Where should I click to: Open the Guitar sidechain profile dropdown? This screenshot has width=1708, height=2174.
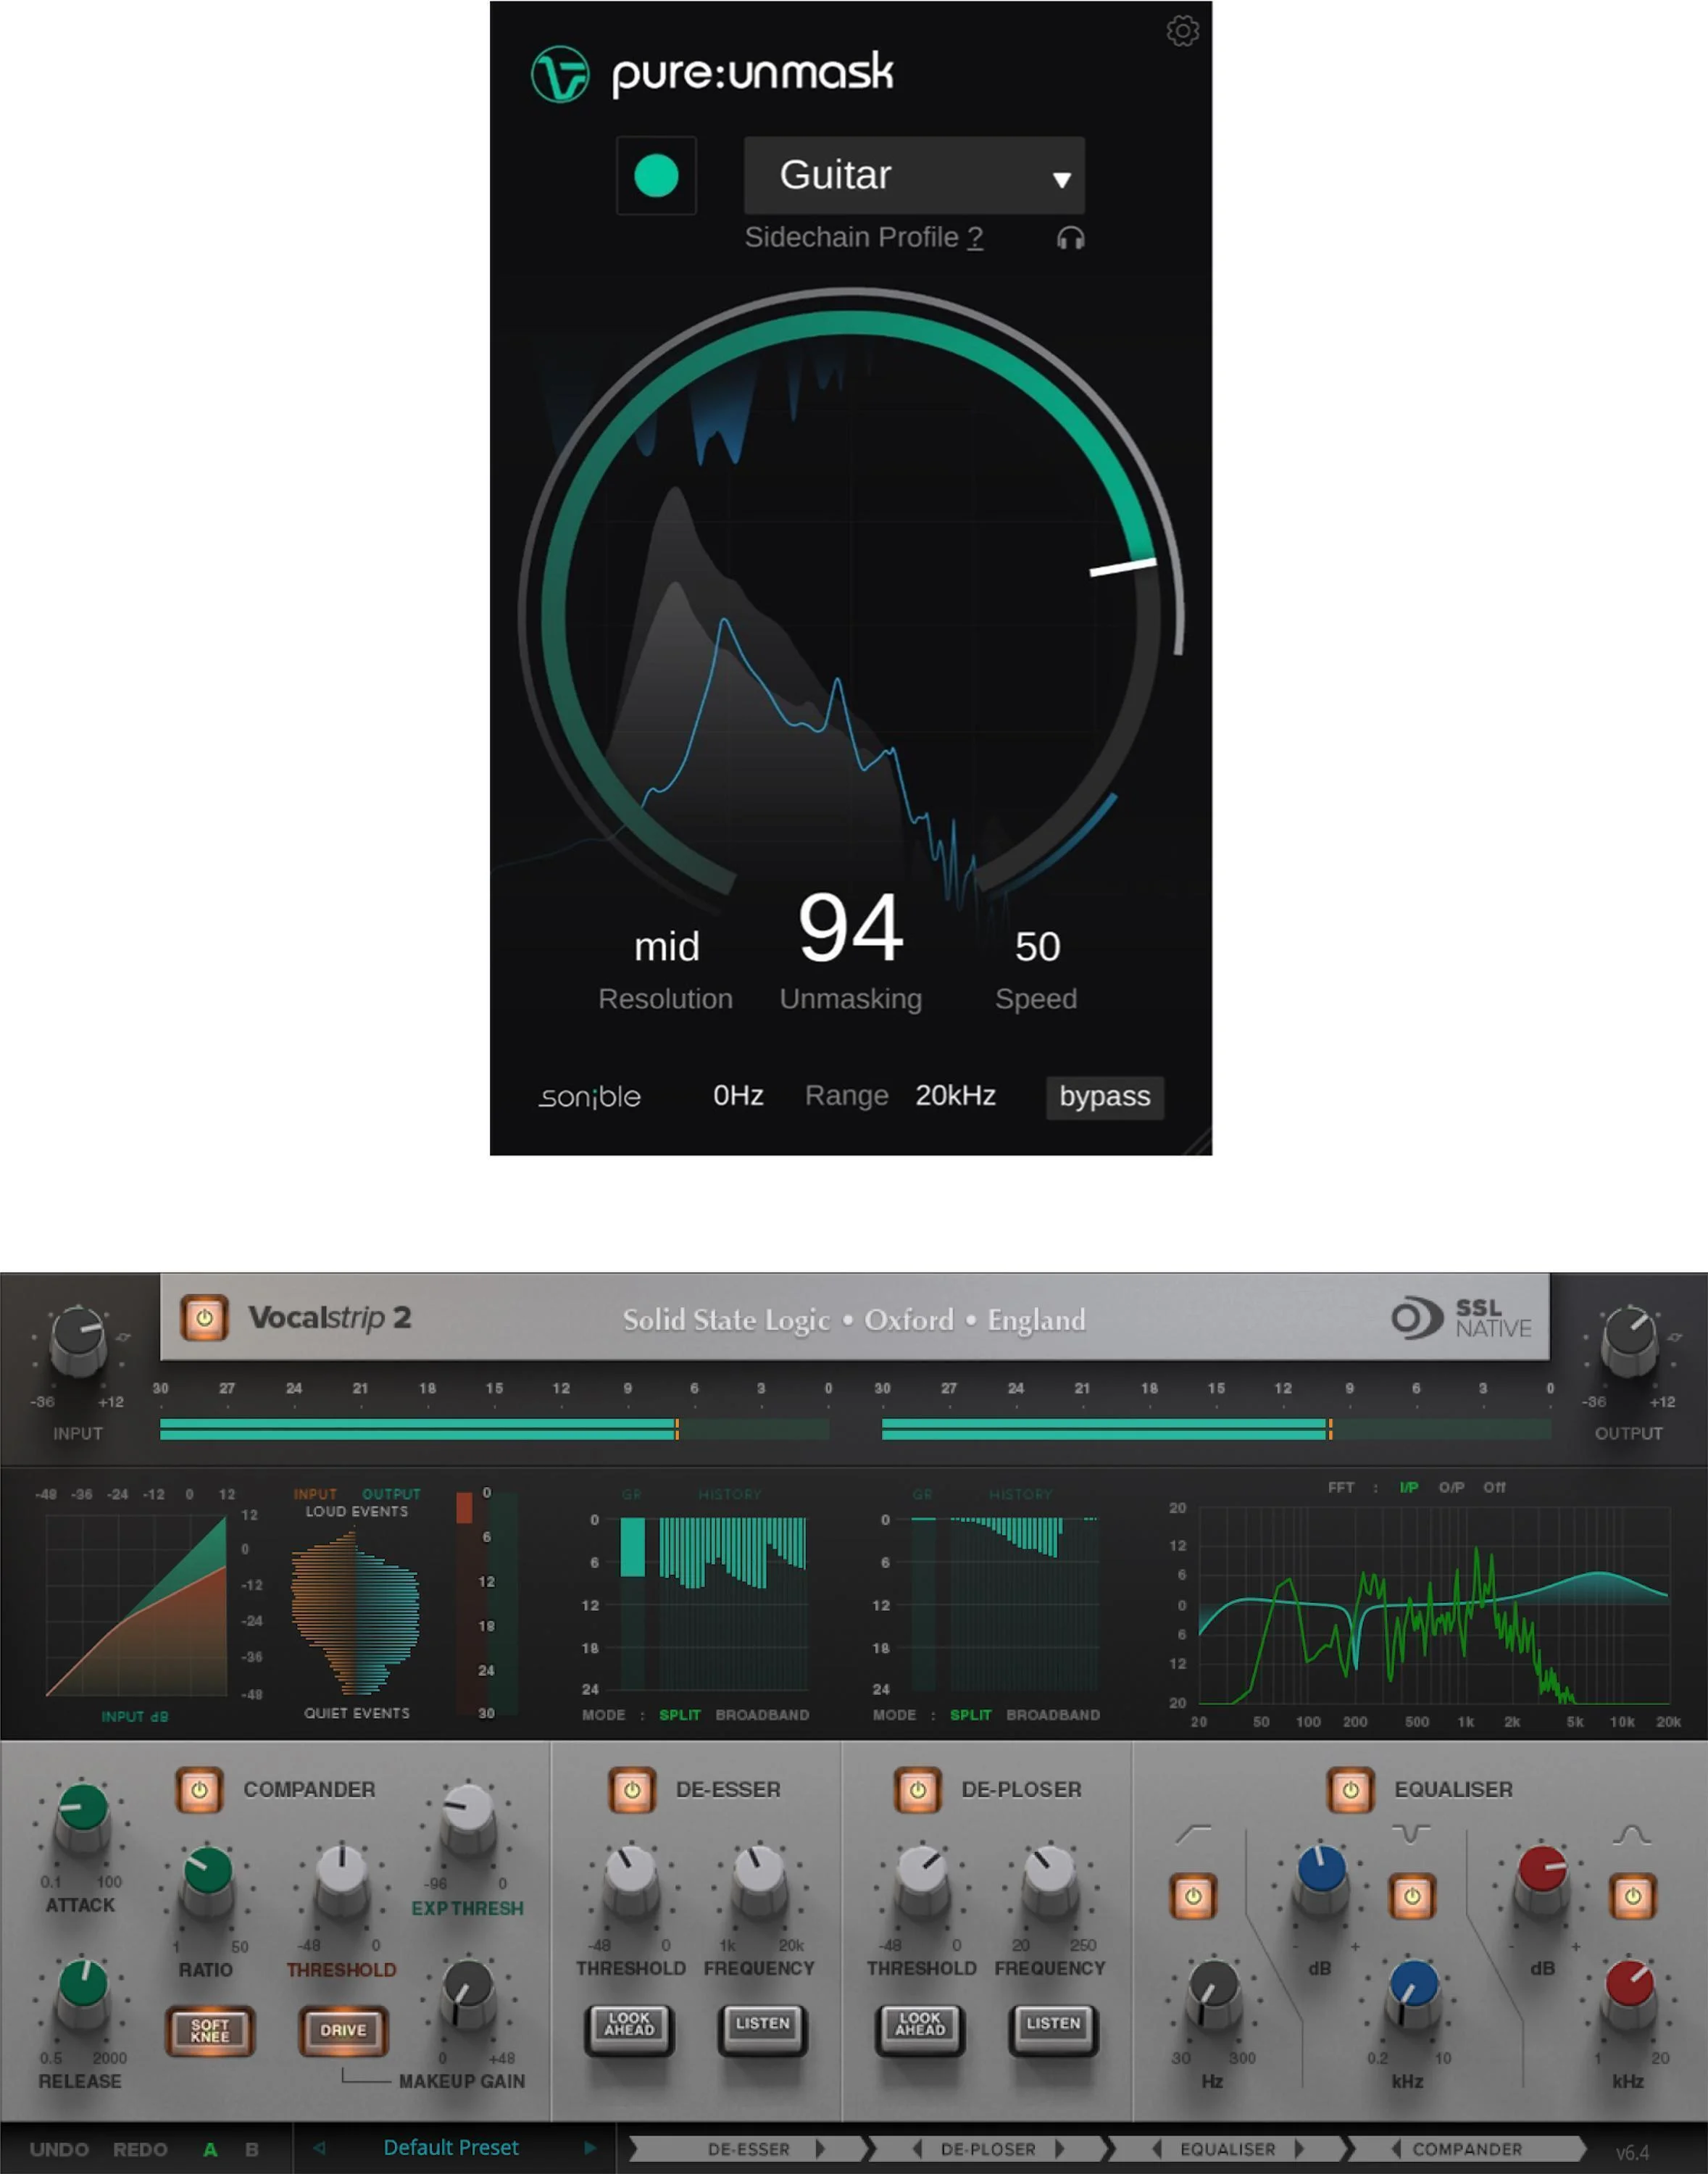click(914, 175)
